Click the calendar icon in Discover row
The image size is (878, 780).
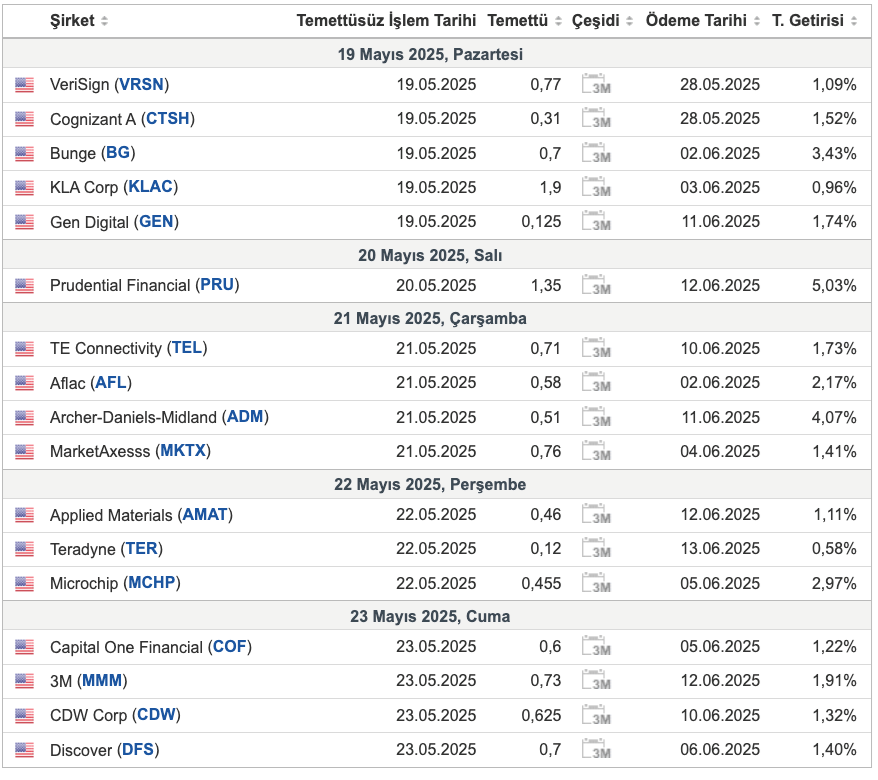pos(596,749)
